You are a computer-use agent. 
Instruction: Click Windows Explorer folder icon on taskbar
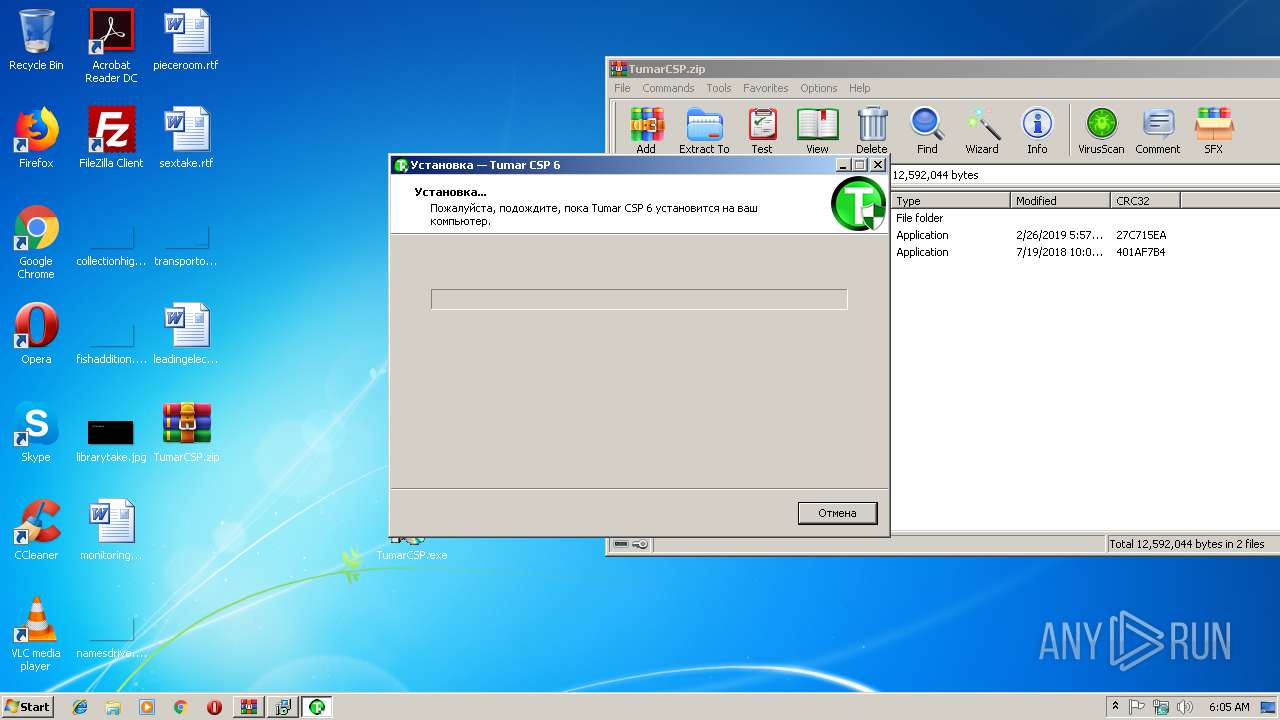point(113,707)
